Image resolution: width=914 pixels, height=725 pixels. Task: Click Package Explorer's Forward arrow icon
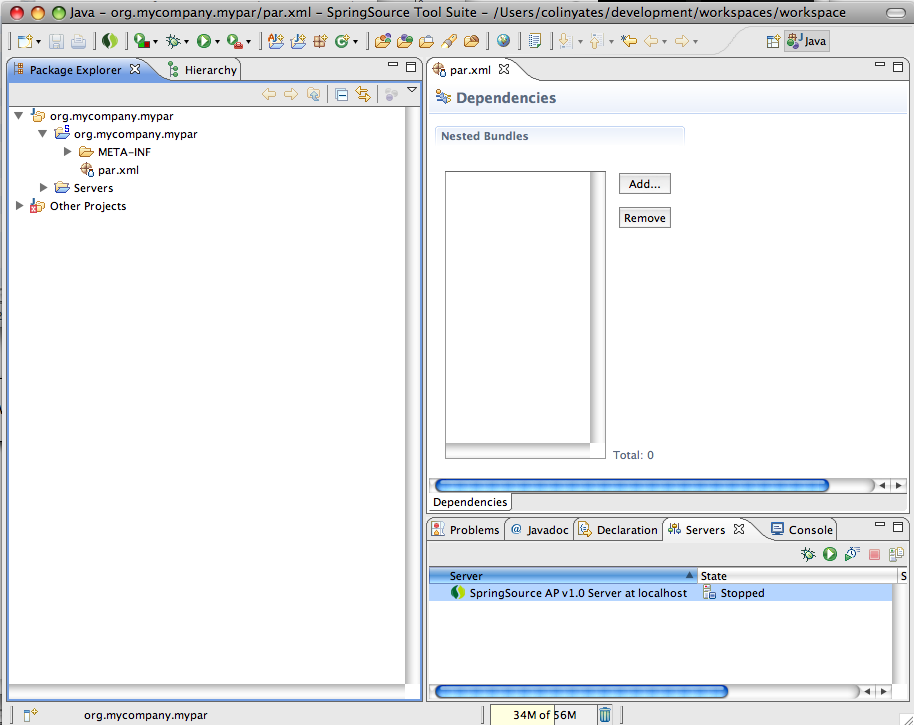tap(291, 94)
